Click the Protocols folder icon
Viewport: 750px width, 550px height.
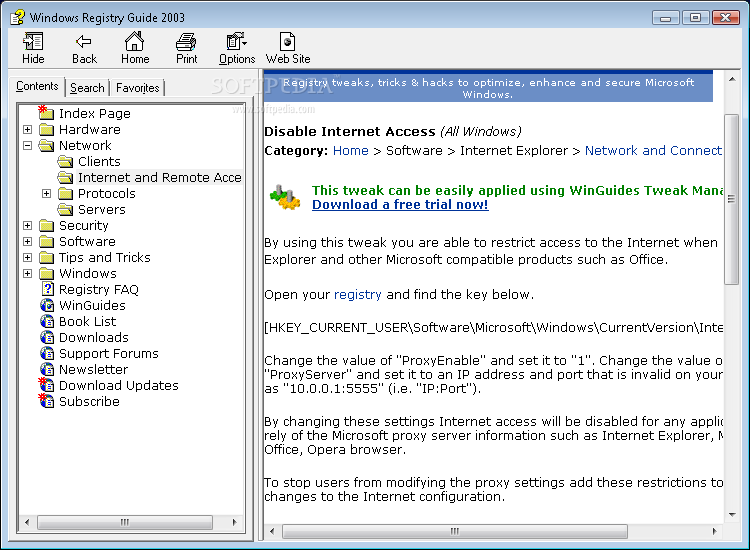(65, 194)
